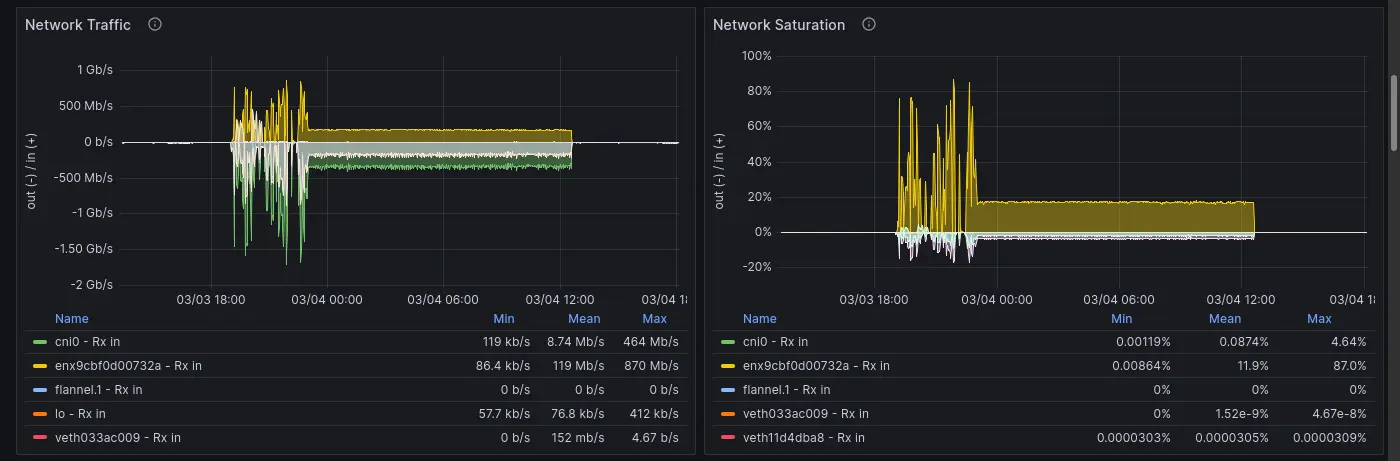Viewport: 1400px width, 461px height.
Task: Toggle veth033ac009 - Rx in series in Network Traffic
Action: coord(118,438)
